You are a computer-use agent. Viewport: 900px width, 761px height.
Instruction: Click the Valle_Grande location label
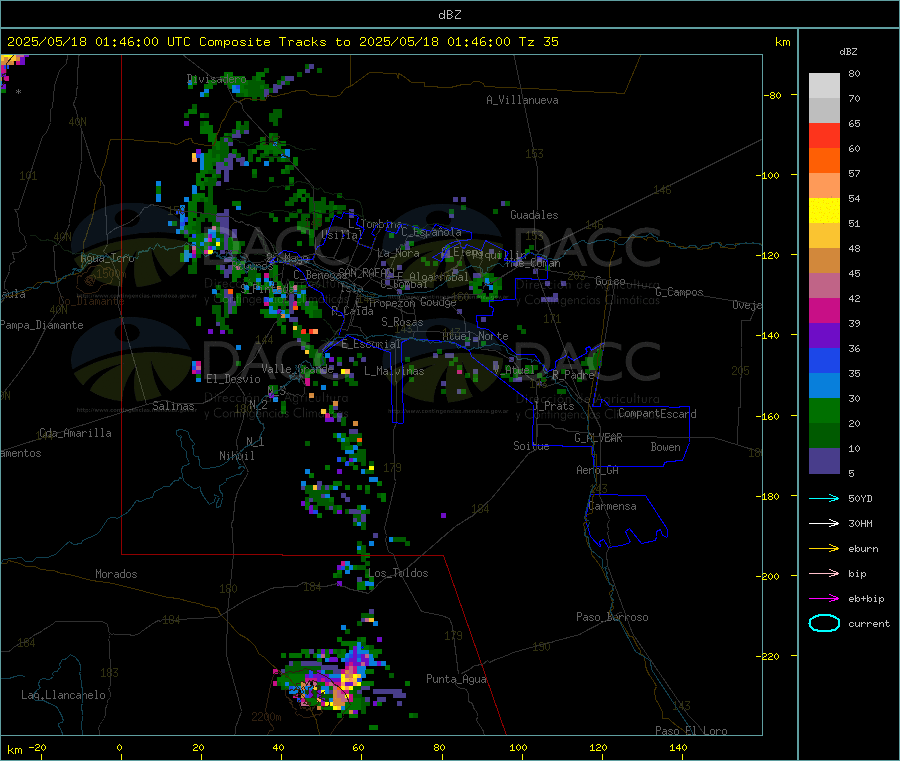(297, 368)
